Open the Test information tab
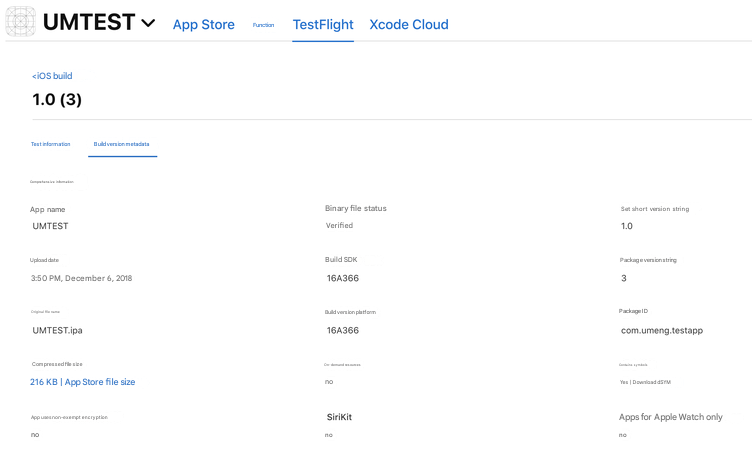Image resolution: width=752 pixels, height=454 pixels. pyautogui.click(x=50, y=144)
